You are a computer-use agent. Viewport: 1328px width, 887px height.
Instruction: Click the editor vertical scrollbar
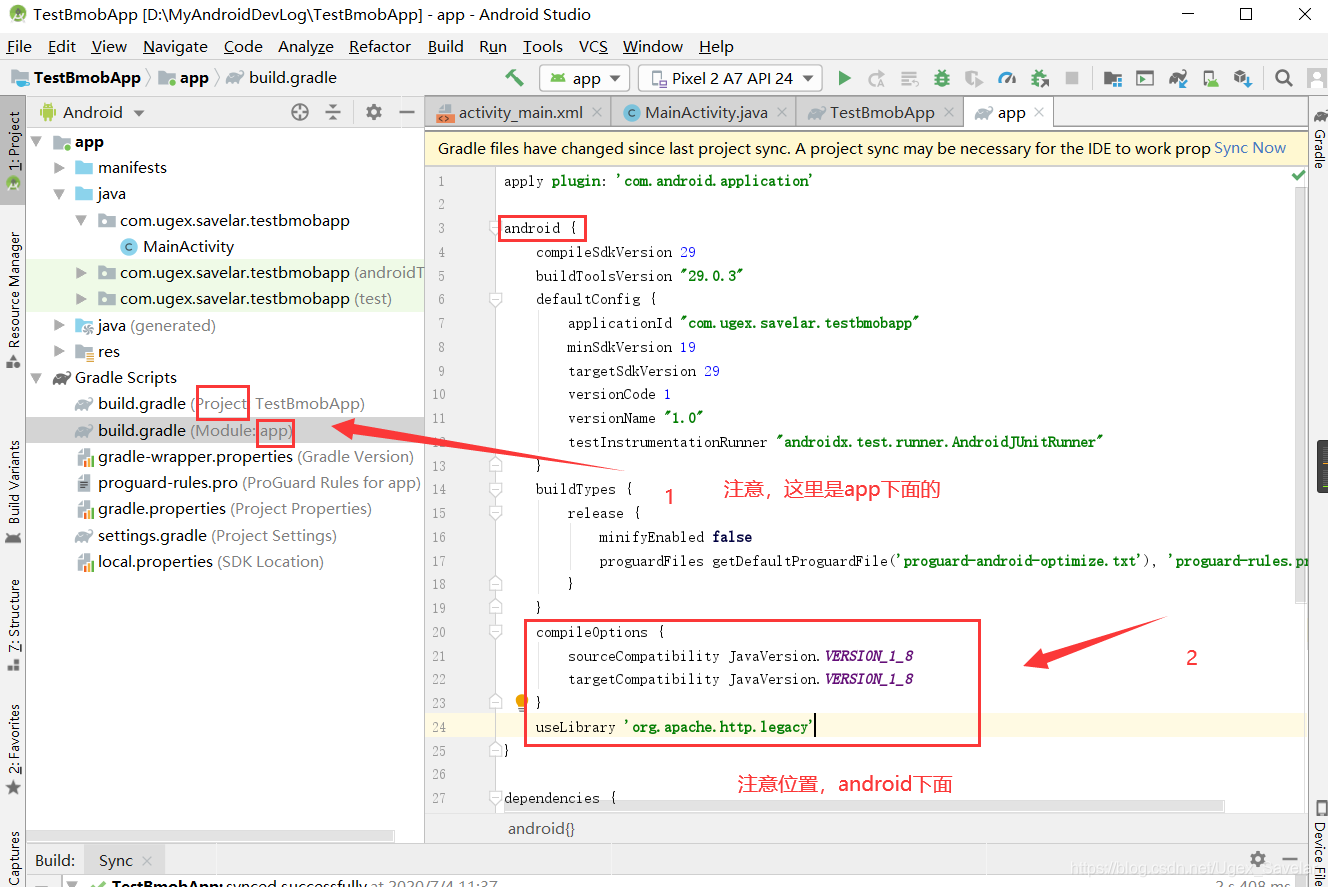tap(1301, 395)
